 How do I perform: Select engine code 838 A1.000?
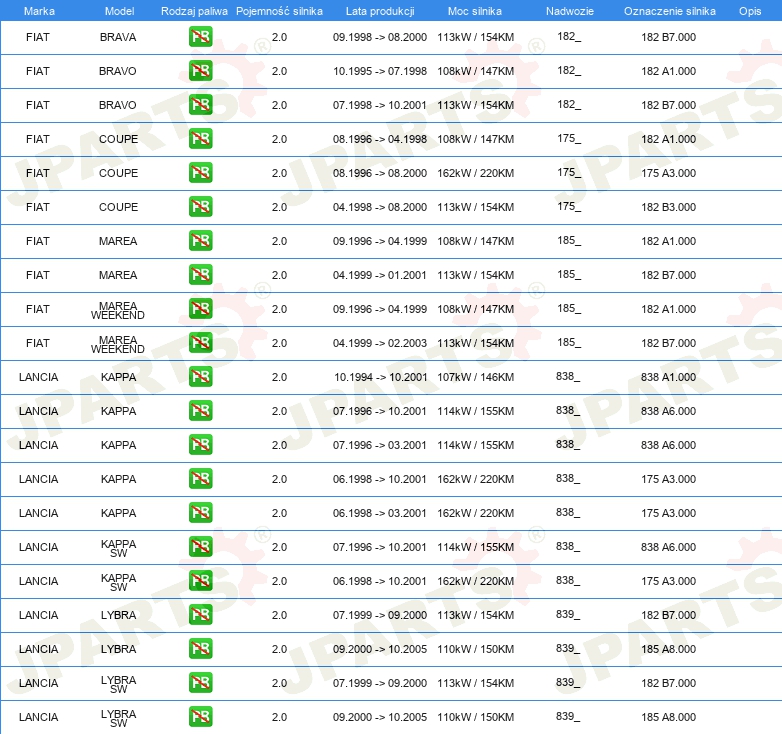pyautogui.click(x=668, y=376)
